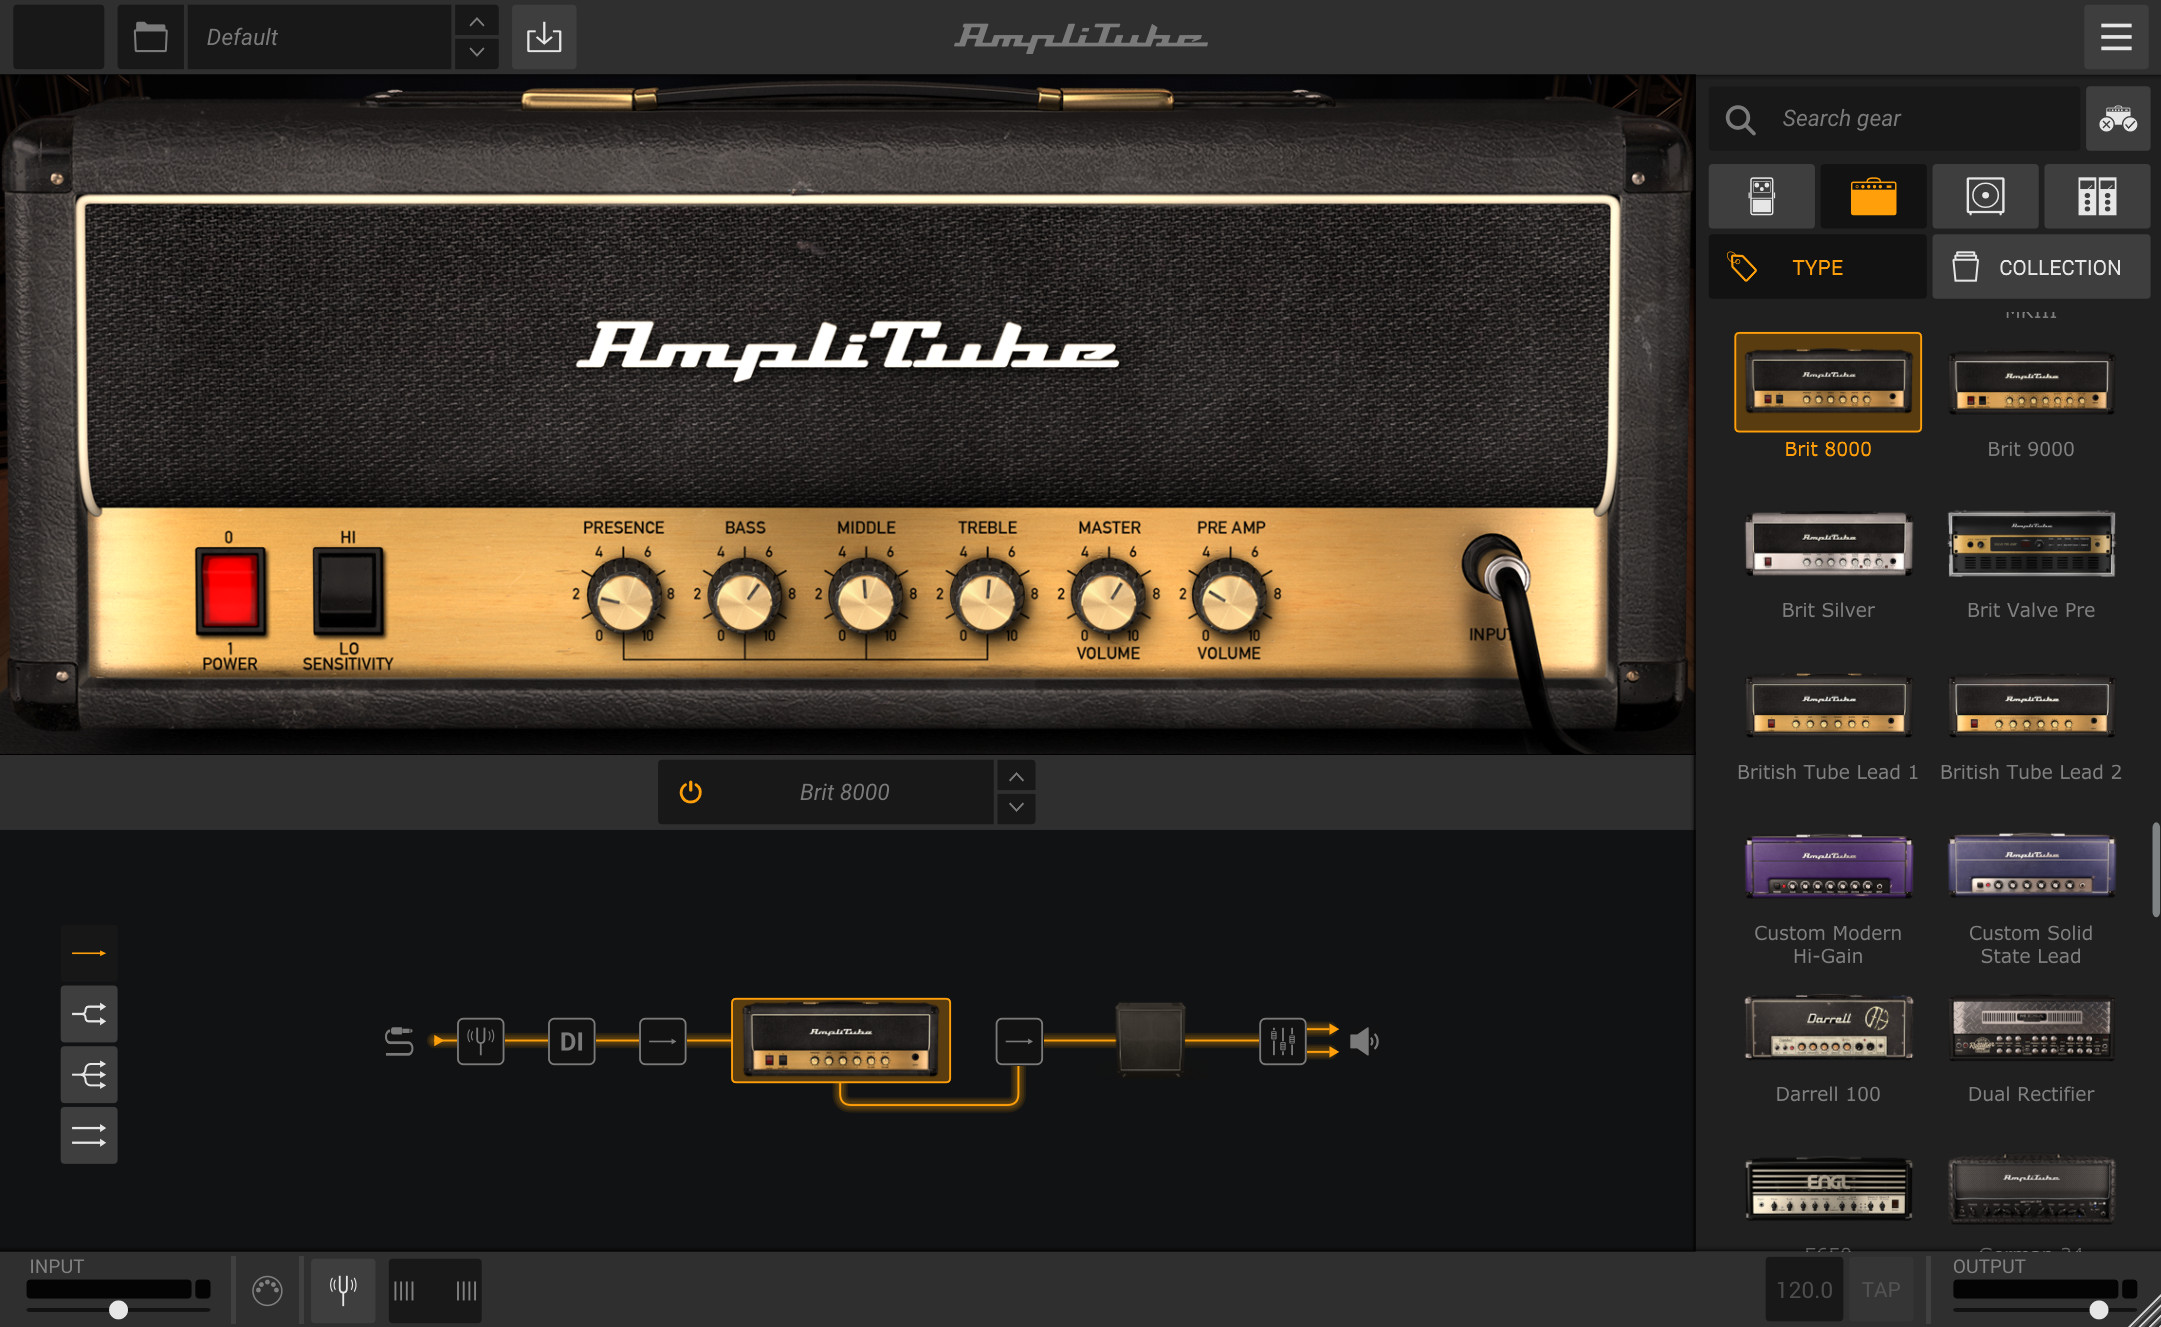
Task: Select British Tube Lead 2 amp
Action: coord(2031,705)
